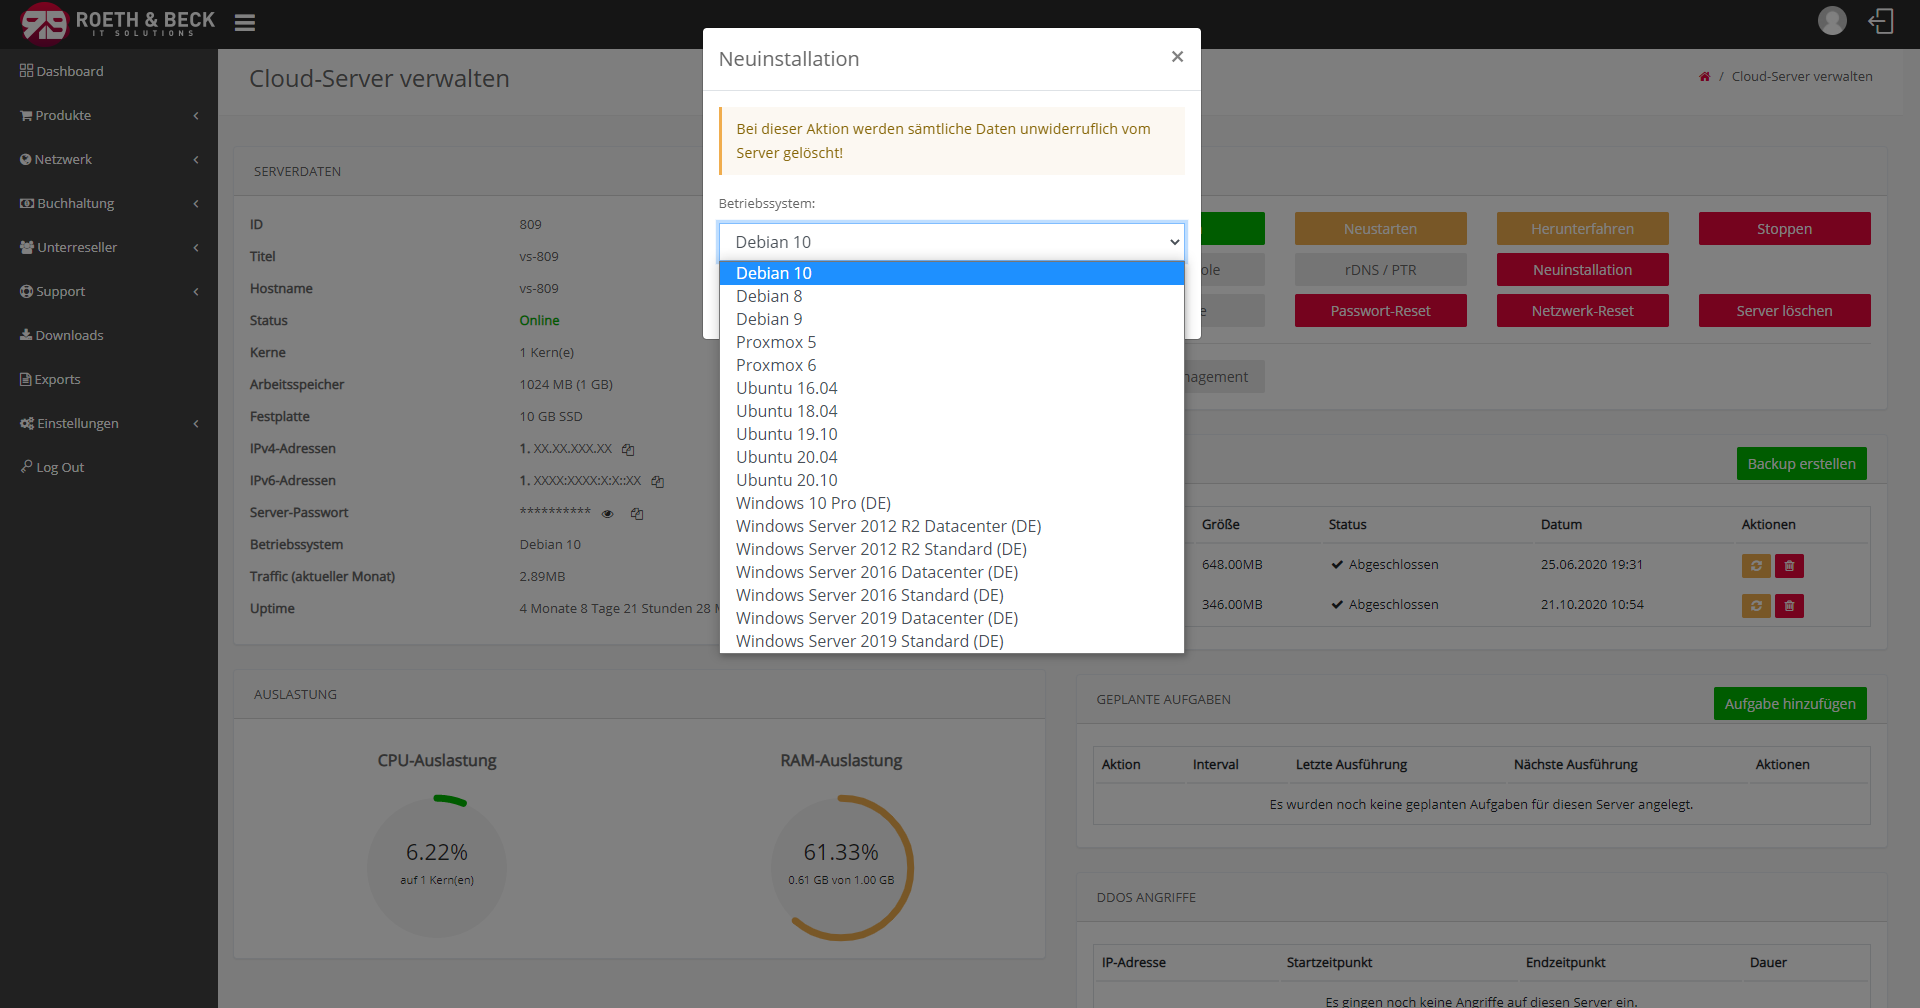The width and height of the screenshot is (1920, 1008).
Task: Restore the backup from 25.06.2020
Action: (1756, 566)
